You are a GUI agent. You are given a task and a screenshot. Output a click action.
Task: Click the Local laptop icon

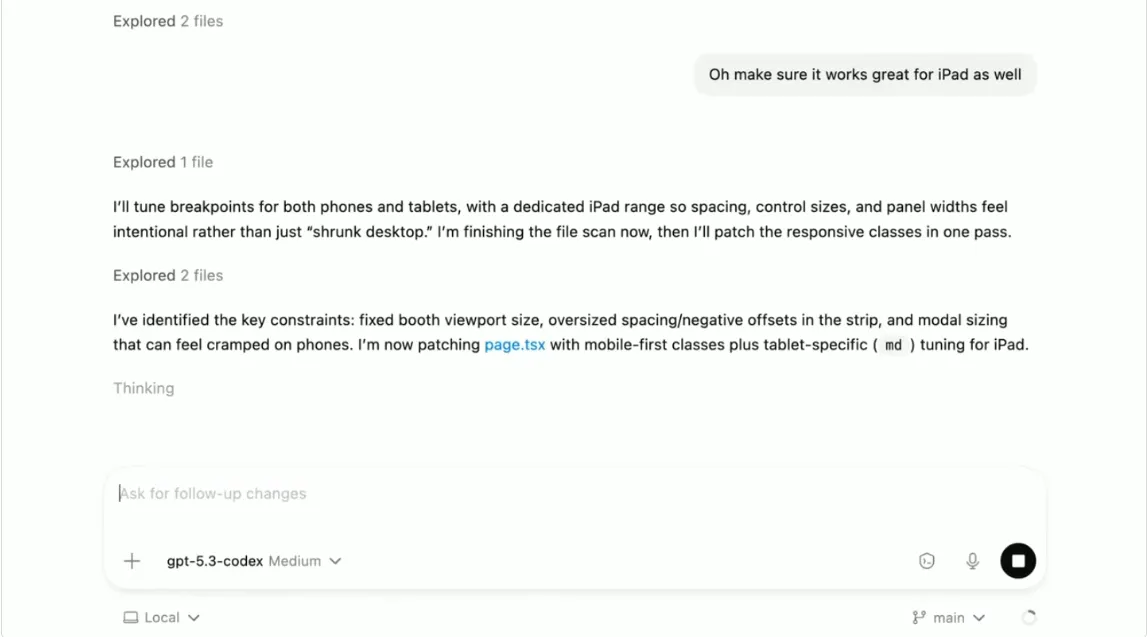coord(130,618)
